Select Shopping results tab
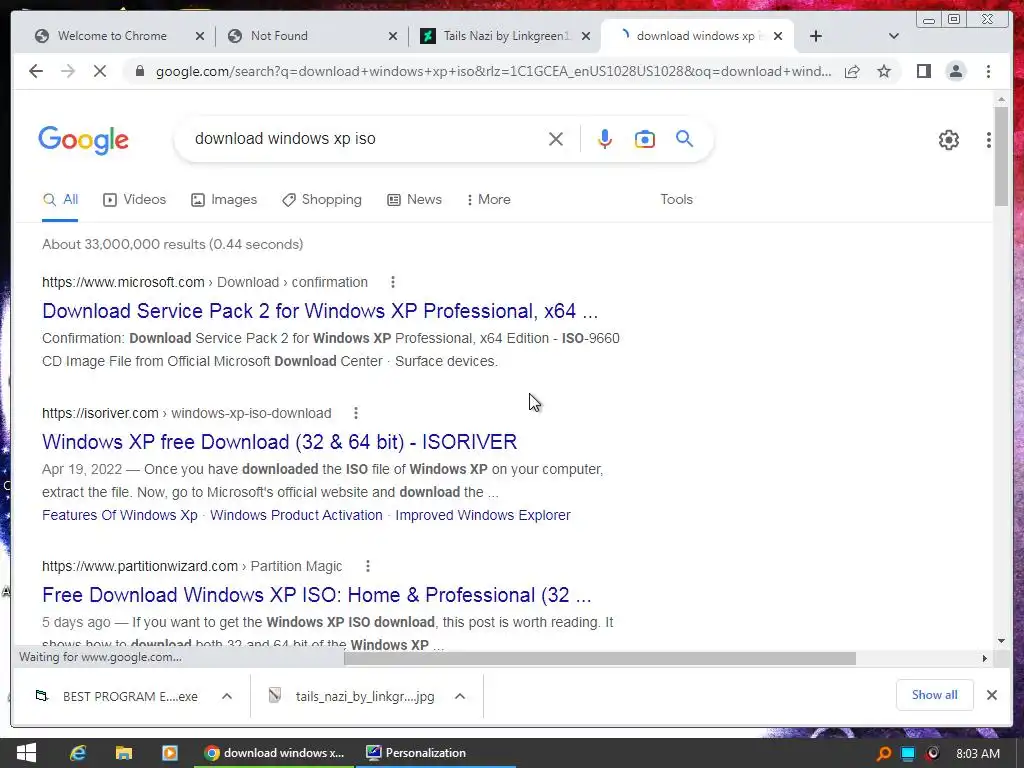Image resolution: width=1024 pixels, height=768 pixels. [321, 200]
